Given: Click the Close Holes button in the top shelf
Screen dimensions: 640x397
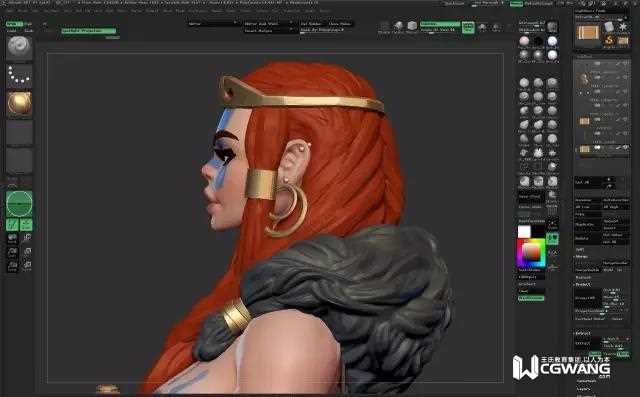Looking at the screenshot, I should [x=340, y=24].
